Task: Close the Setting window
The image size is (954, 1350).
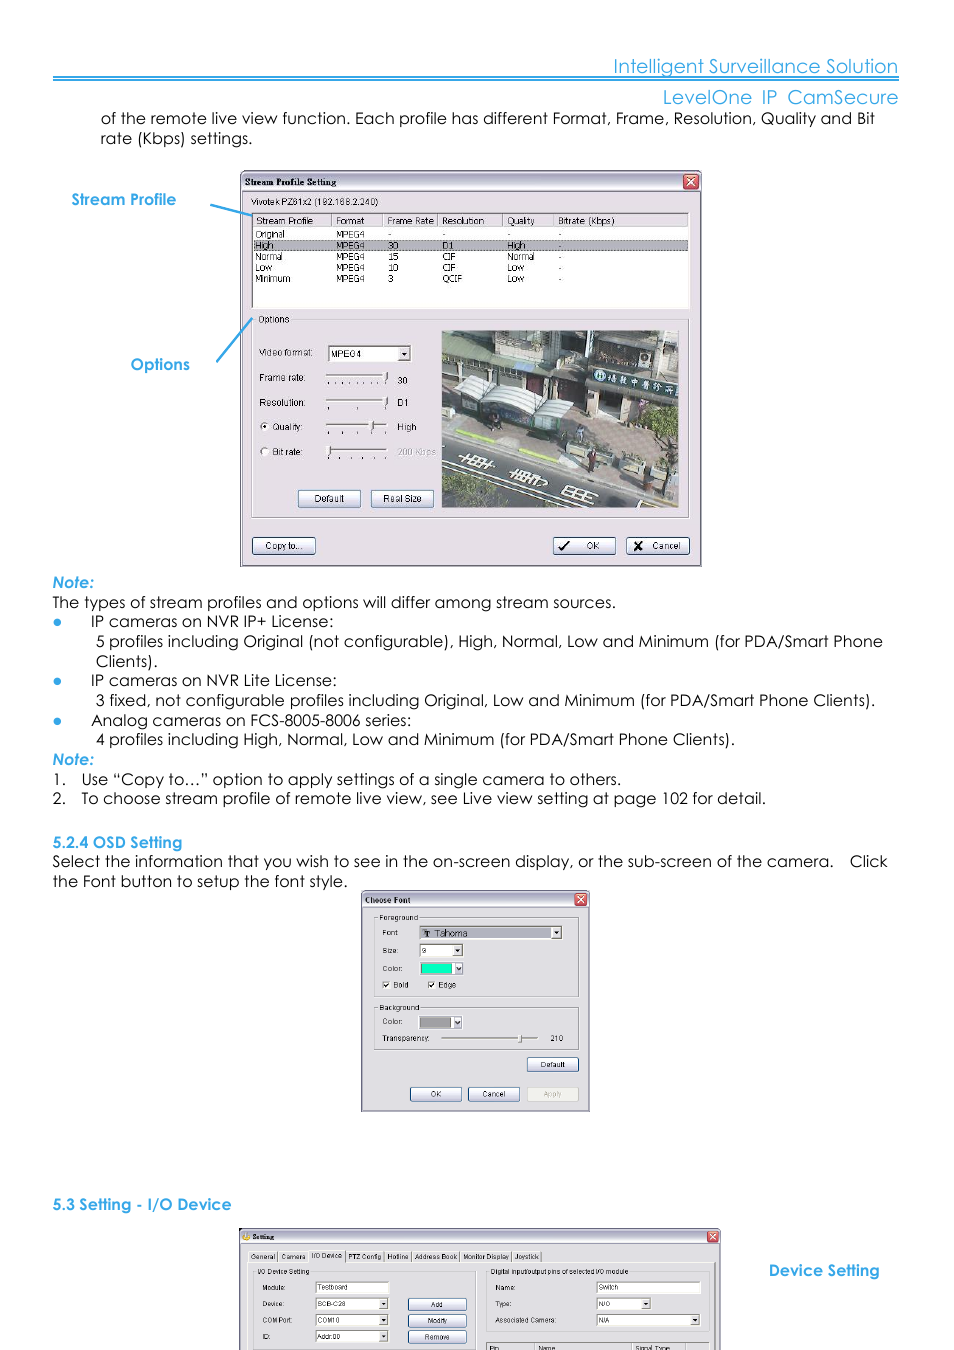Action: click(713, 1237)
